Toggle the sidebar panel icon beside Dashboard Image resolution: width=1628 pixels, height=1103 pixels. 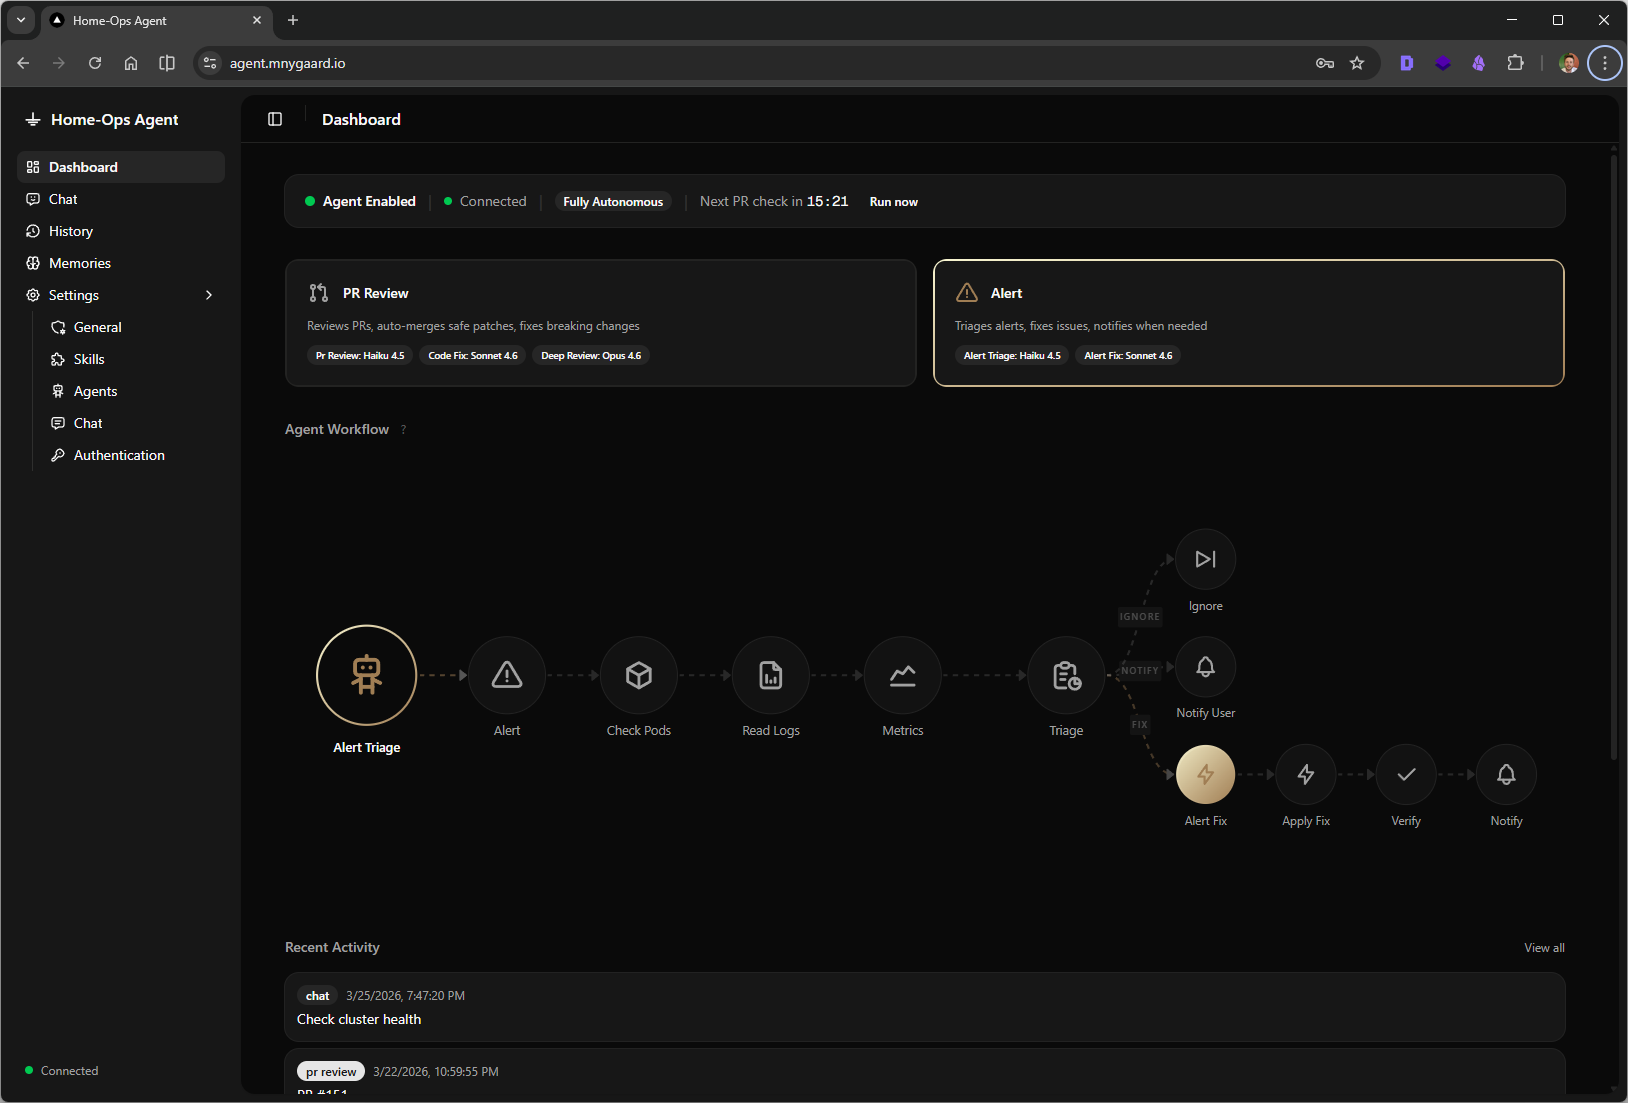point(275,119)
